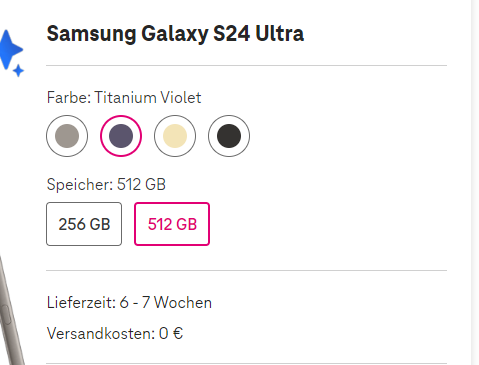Image resolution: width=479 pixels, height=365 pixels.
Task: Select the Titanium Violet color swatch
Action: click(121, 136)
